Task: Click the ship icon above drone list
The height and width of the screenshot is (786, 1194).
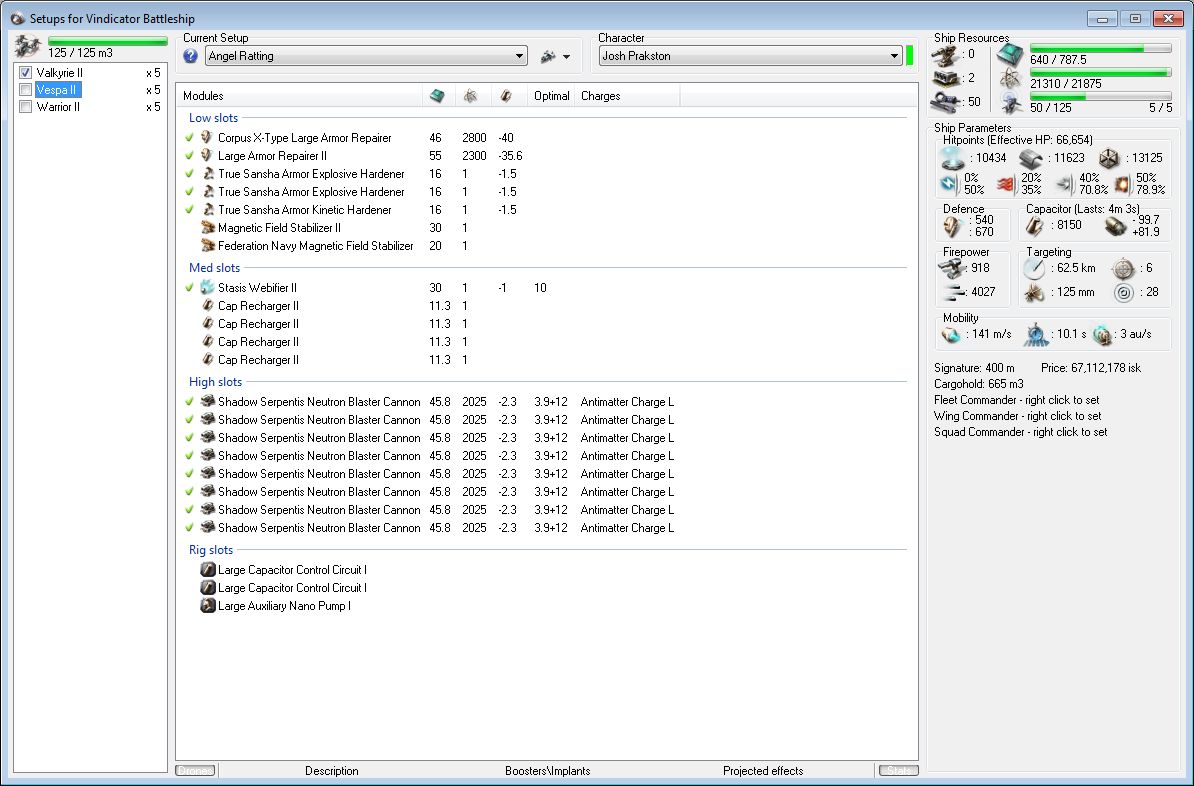Action: click(x=28, y=46)
